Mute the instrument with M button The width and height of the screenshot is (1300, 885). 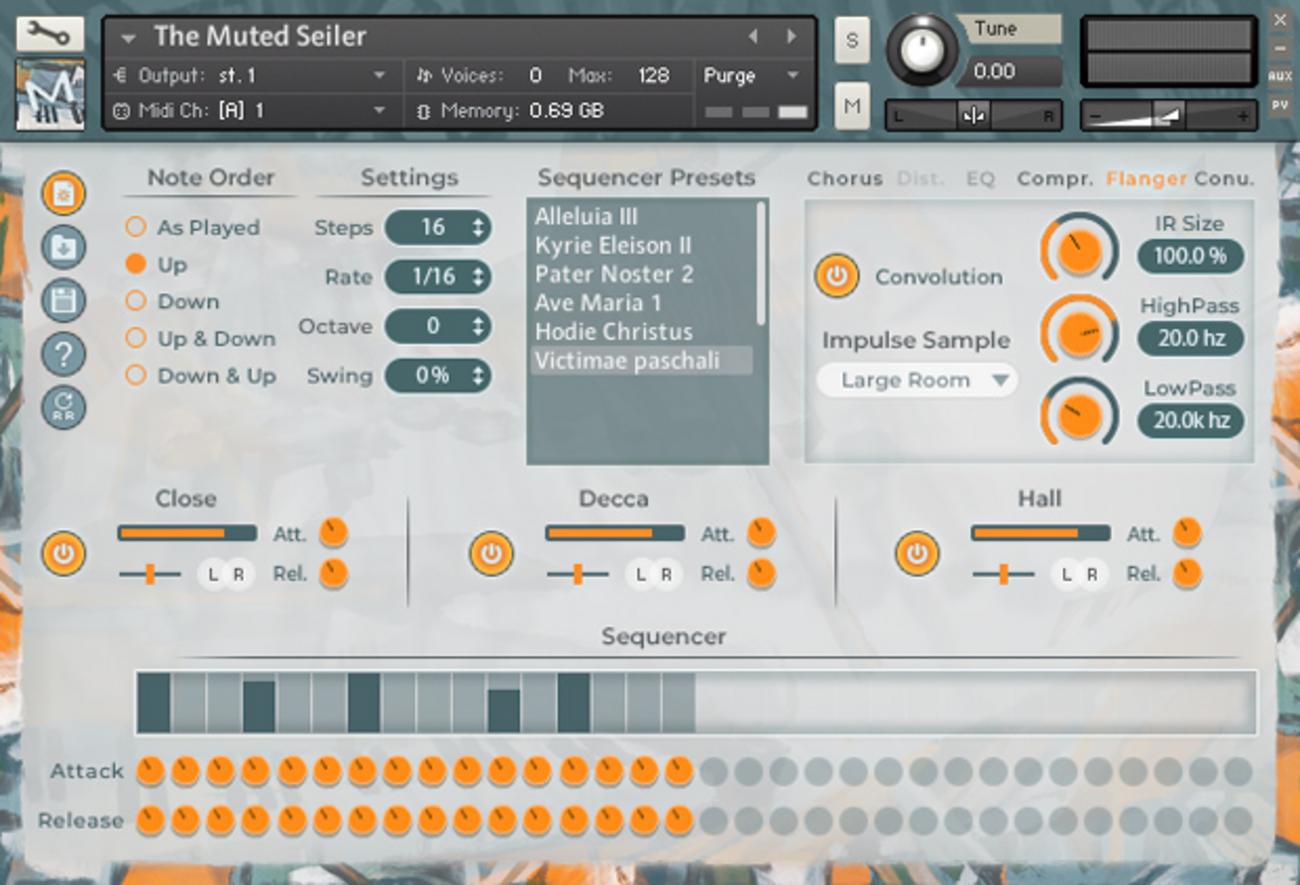[x=852, y=106]
